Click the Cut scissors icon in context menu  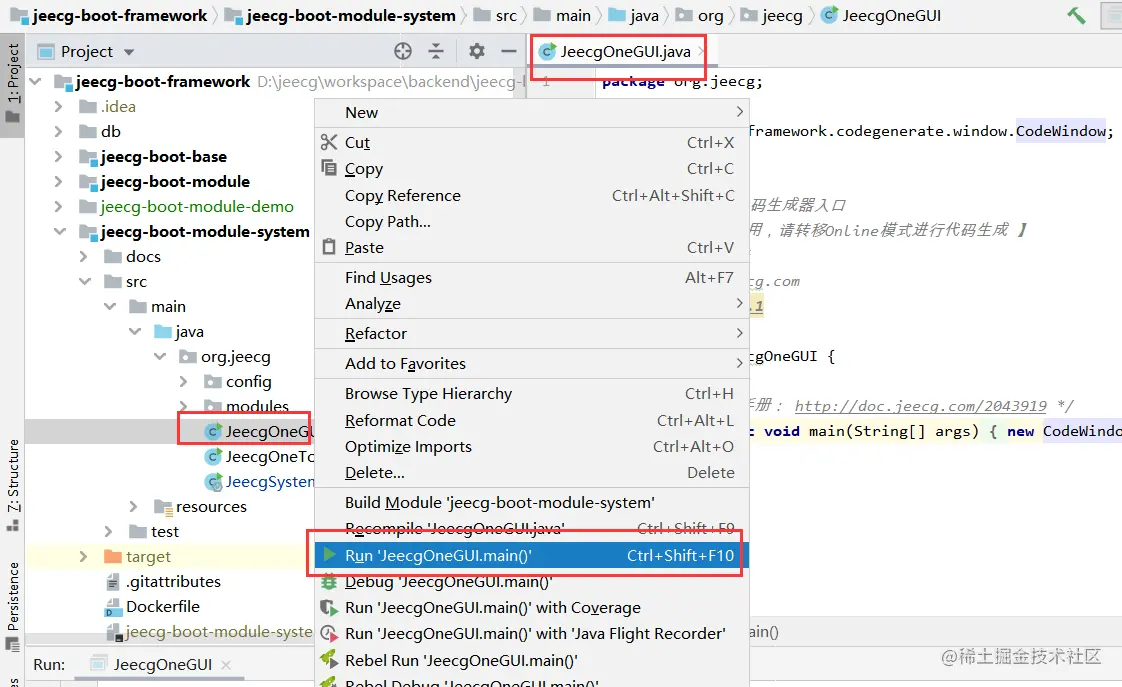[x=328, y=142]
